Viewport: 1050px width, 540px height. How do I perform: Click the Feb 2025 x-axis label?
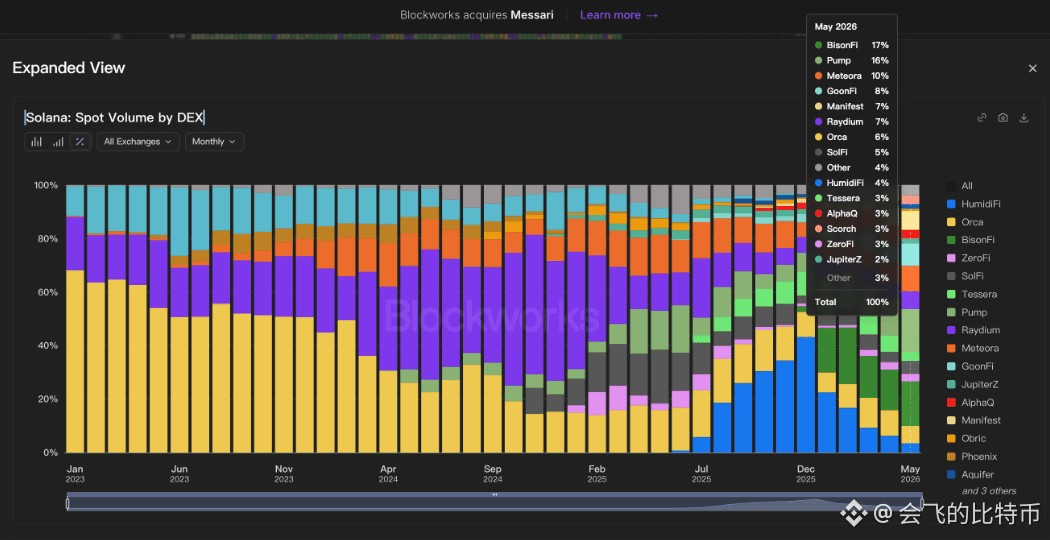click(x=597, y=474)
